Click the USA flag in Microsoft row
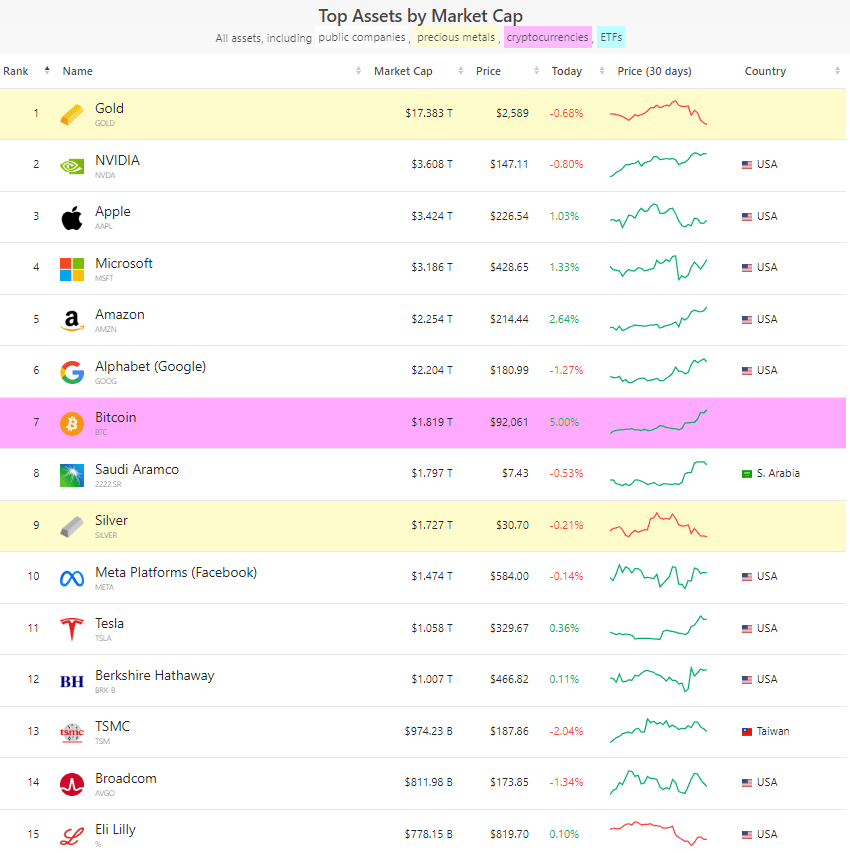850x853 pixels. 747,268
